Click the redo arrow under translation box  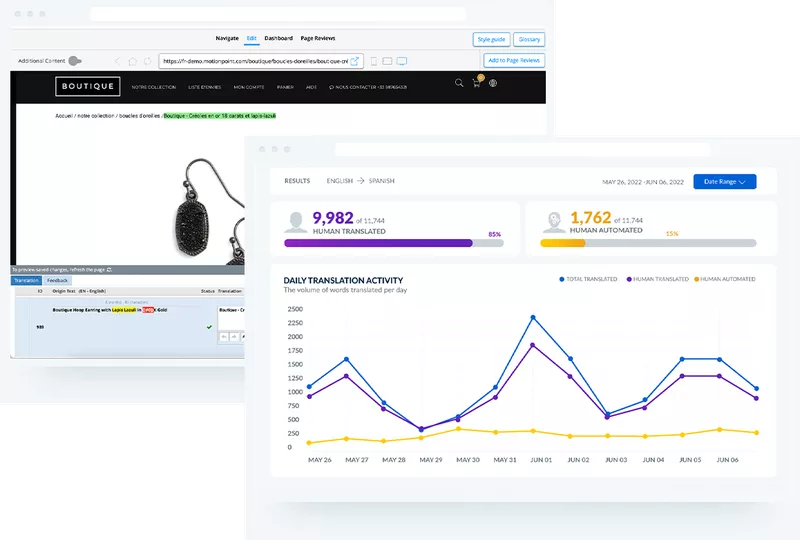click(234, 337)
